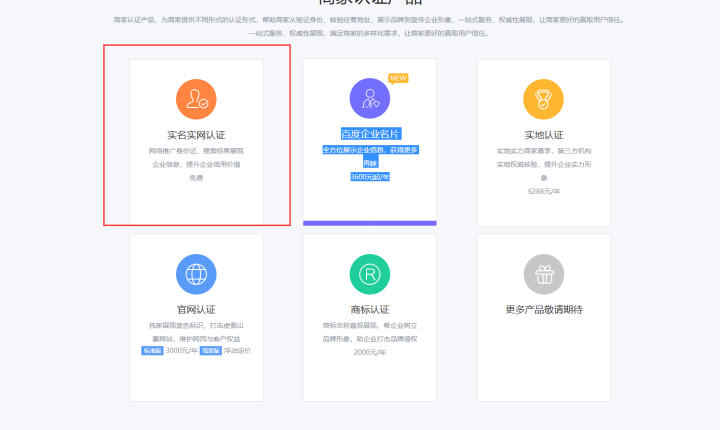Click intro paragraph beginning 商家认证产品
720x430 pixels.
369,27
